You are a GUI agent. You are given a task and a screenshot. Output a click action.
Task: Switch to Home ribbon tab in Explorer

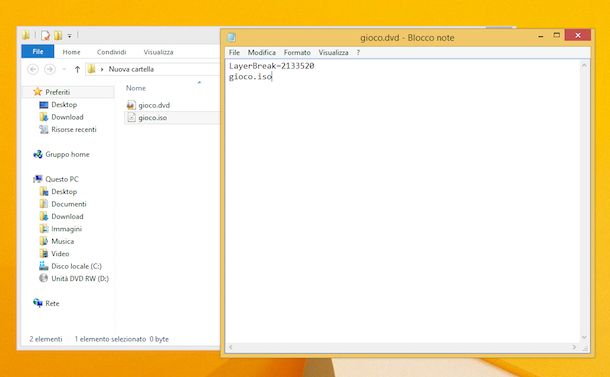coord(71,52)
